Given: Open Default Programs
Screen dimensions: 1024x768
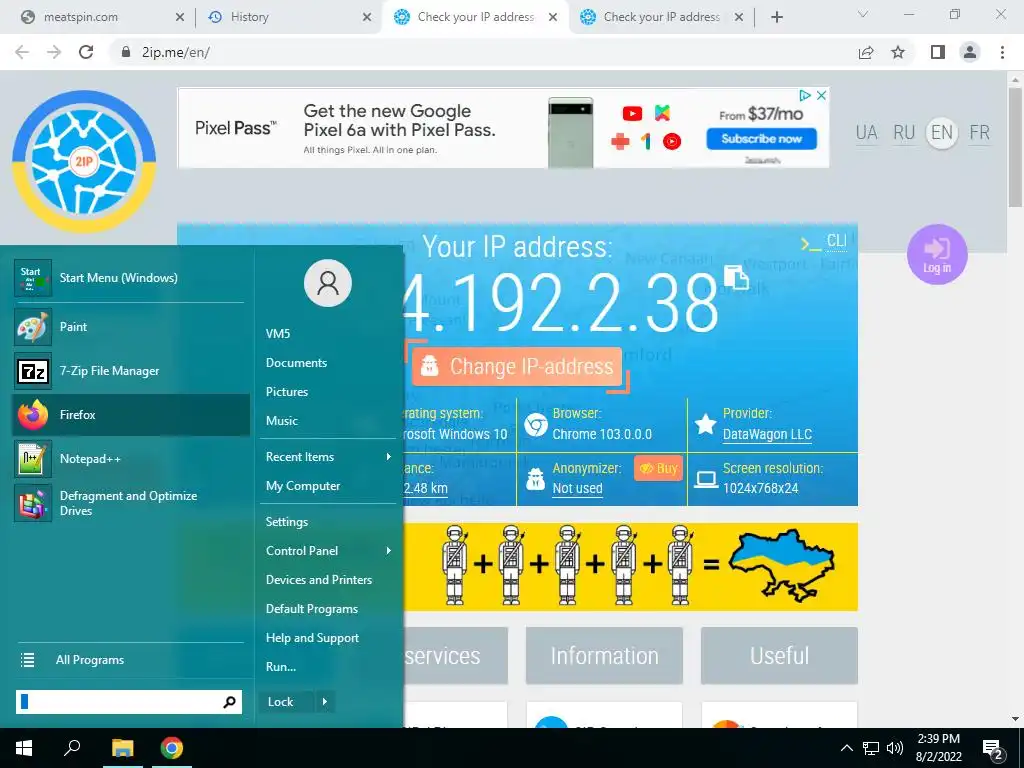Looking at the screenshot, I should point(312,609).
